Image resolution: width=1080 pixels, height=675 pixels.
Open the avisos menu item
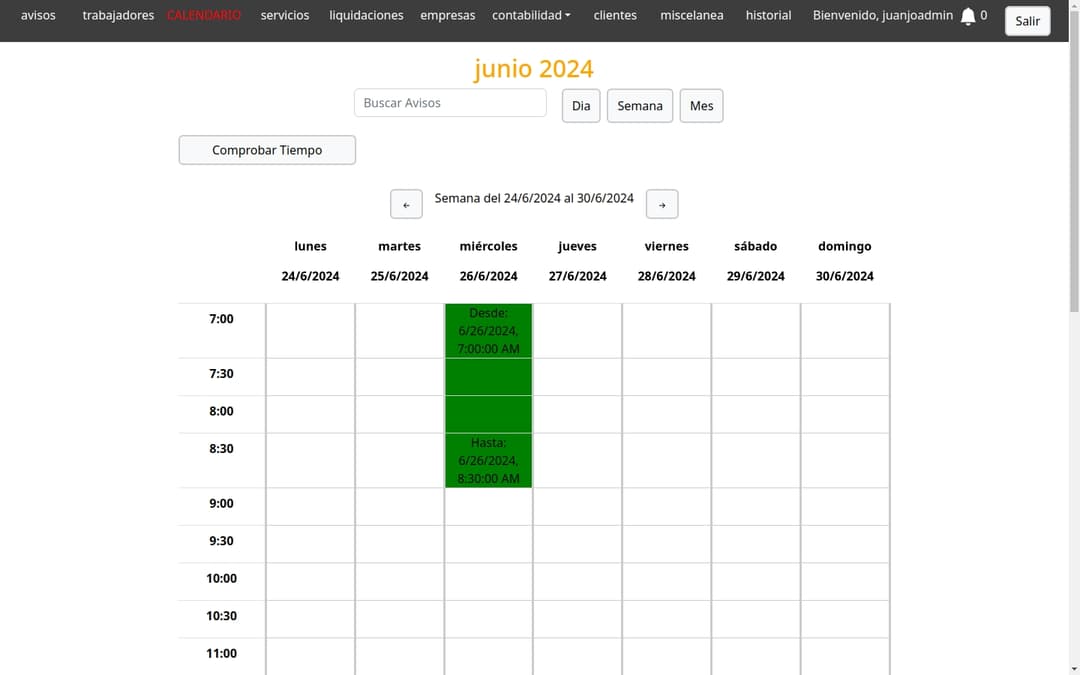(x=38, y=15)
